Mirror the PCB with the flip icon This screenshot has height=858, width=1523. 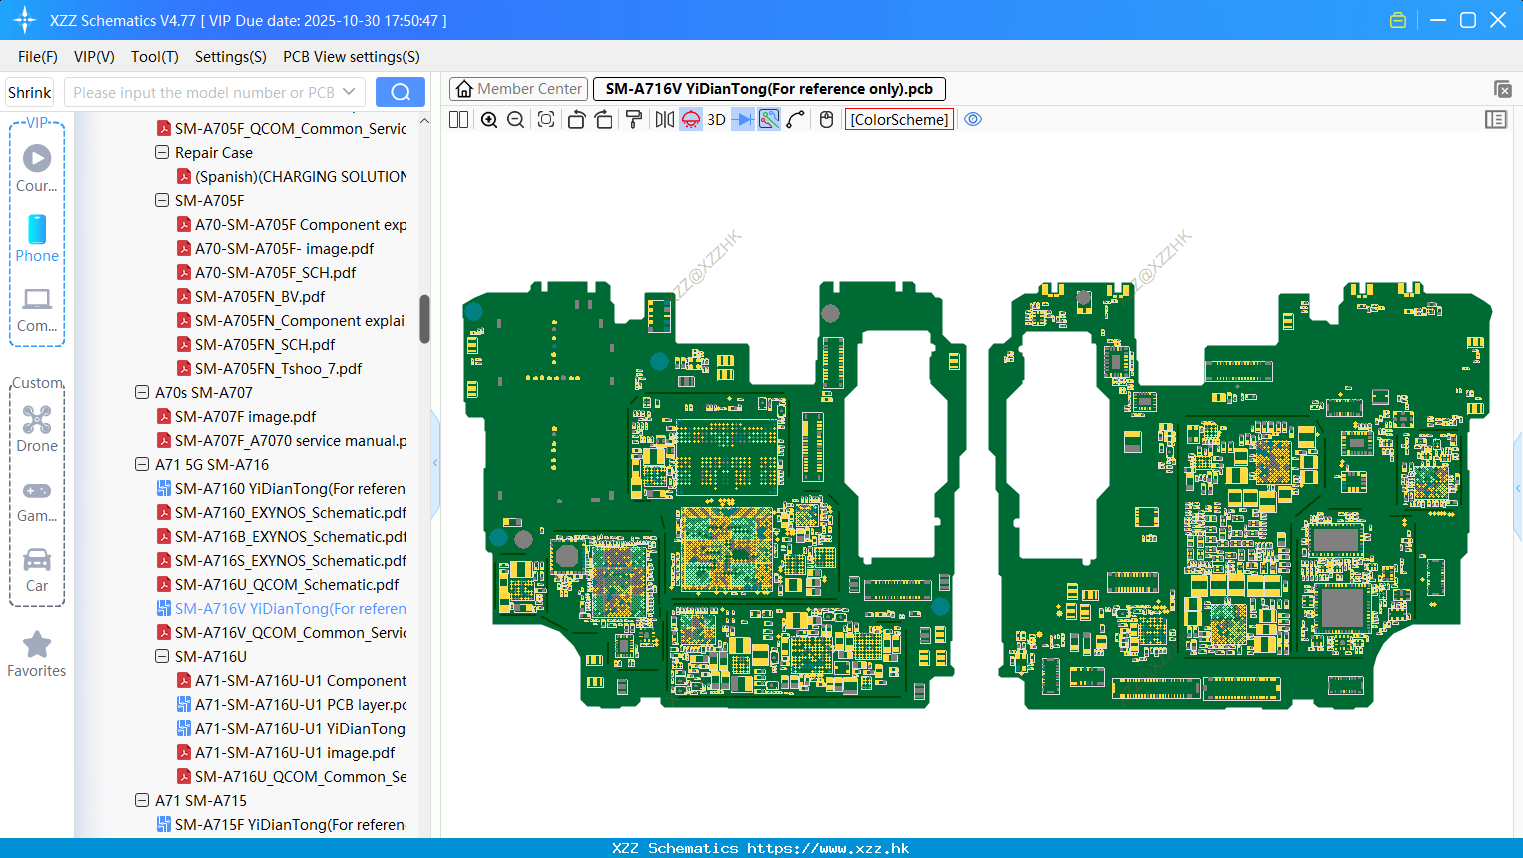[664, 120]
